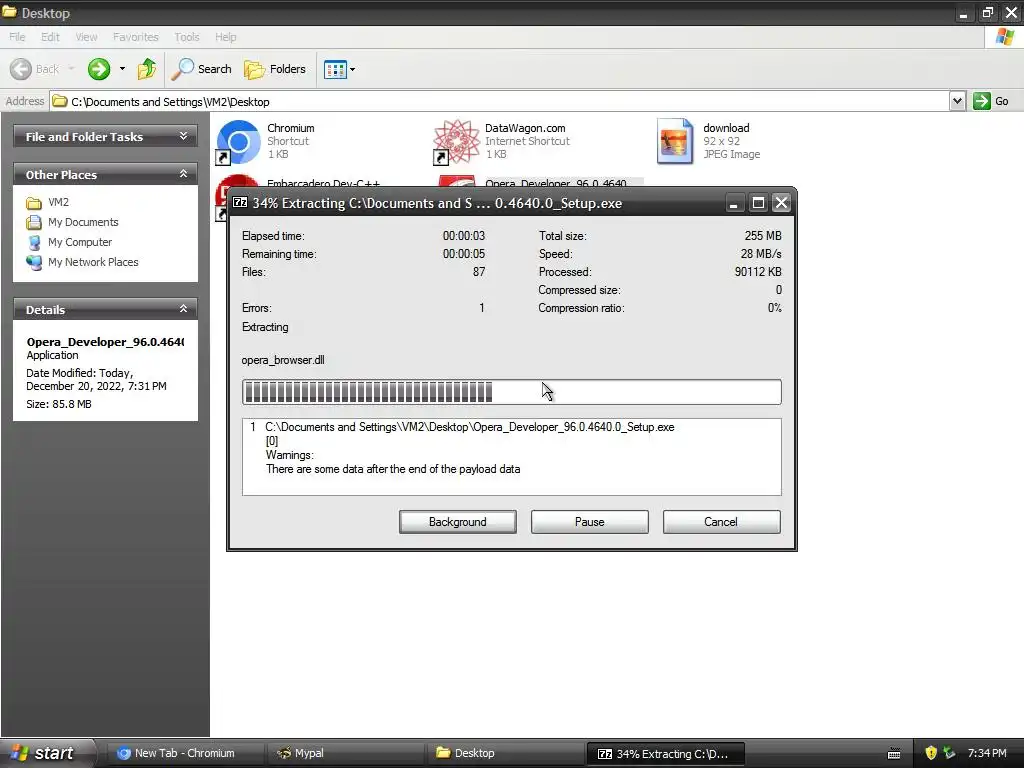
Task: Select the Opera_Developer_96.0.4640 file
Action: click(556, 184)
